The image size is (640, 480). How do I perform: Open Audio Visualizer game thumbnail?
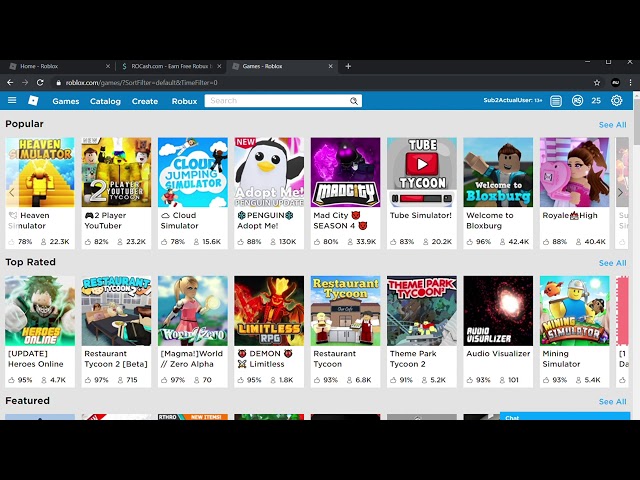[x=498, y=311]
